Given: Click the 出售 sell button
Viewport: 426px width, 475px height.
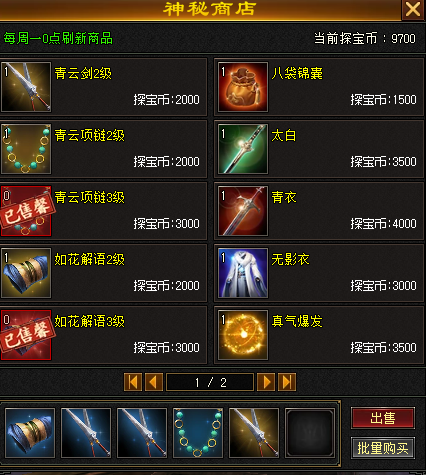Looking at the screenshot, I should [383, 418].
